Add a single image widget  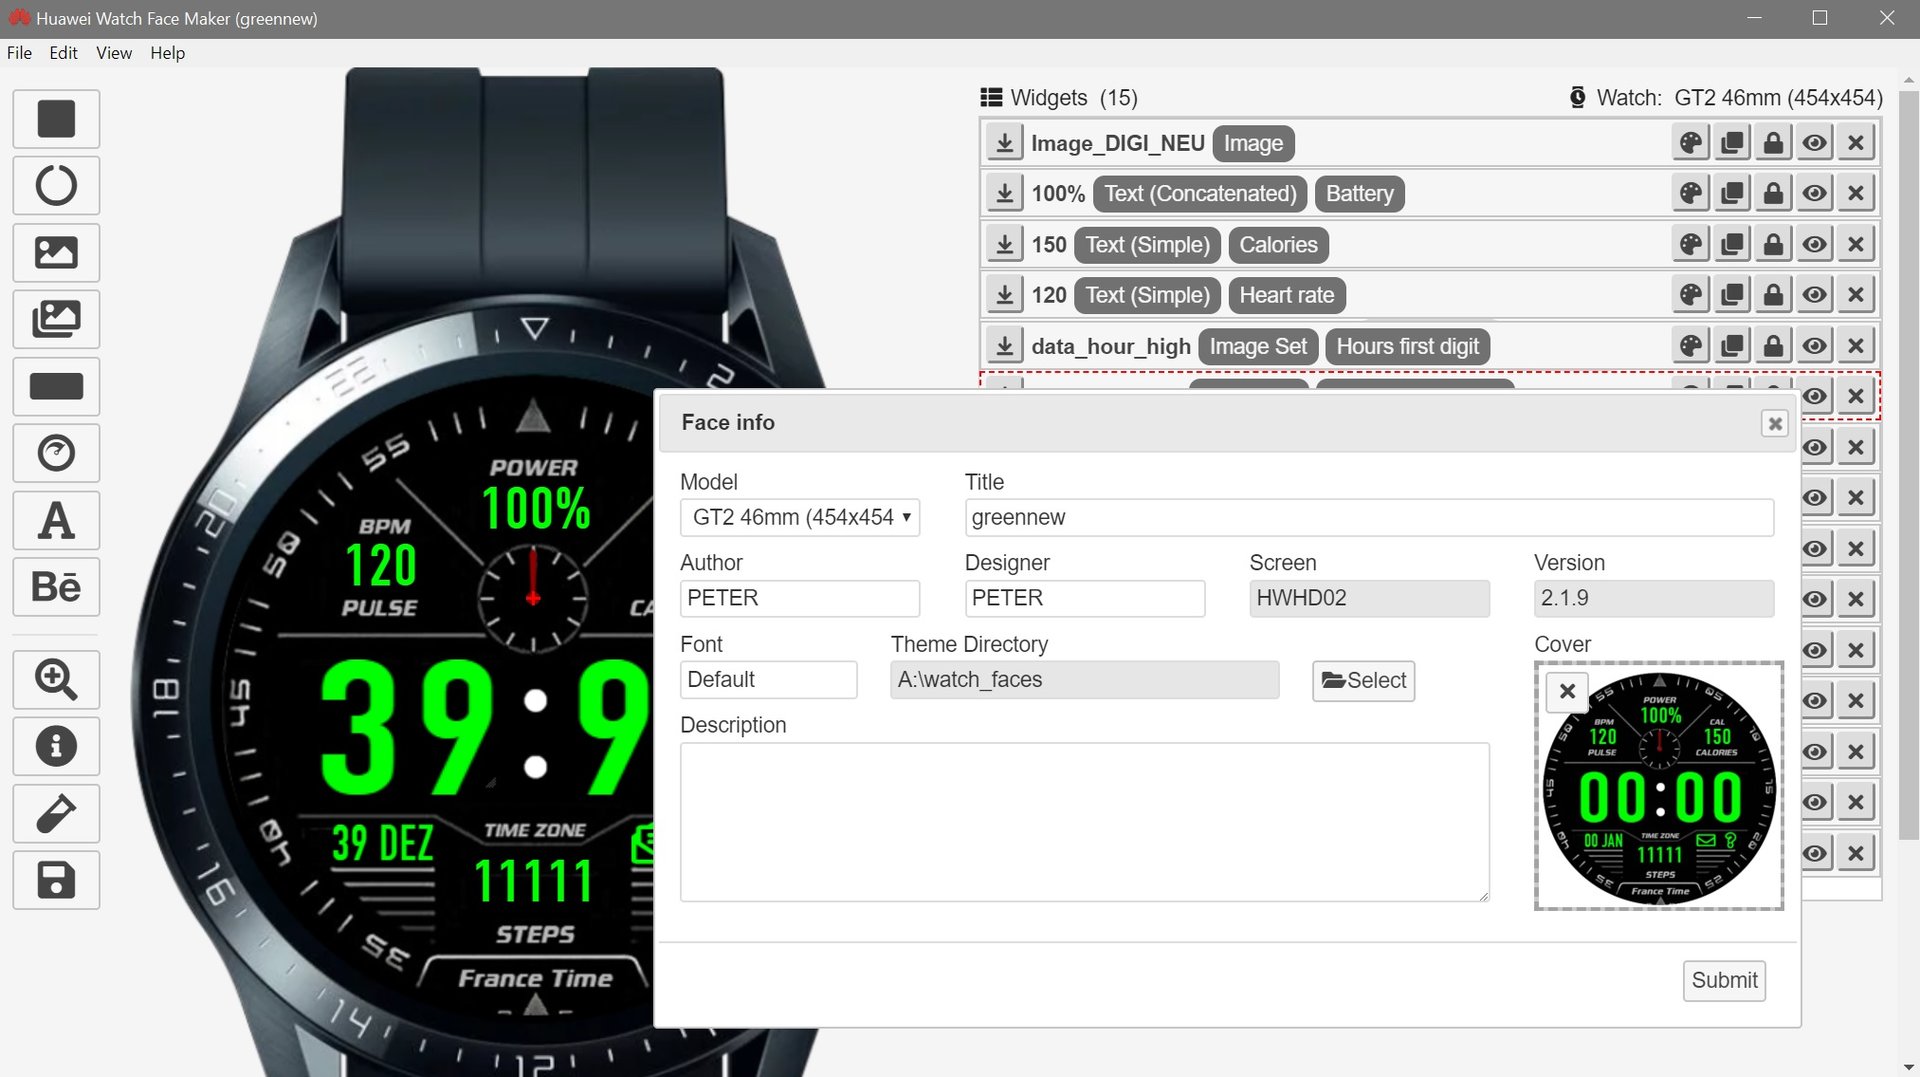tap(56, 252)
